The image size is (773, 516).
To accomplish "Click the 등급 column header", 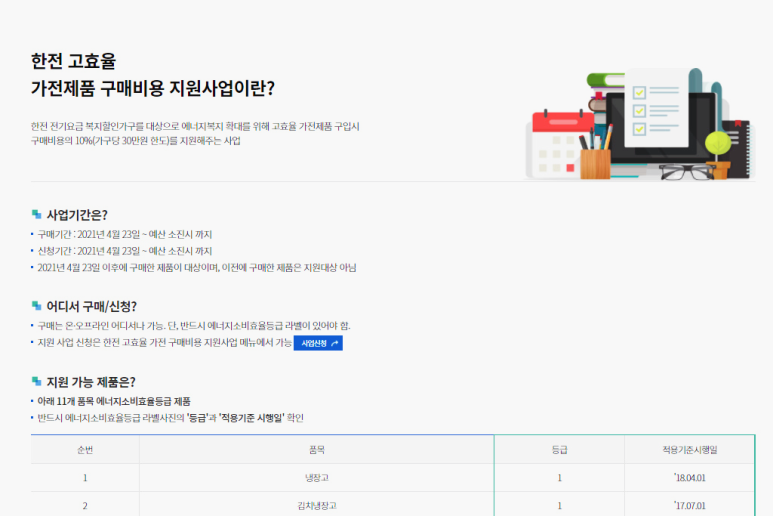I will point(560,450).
